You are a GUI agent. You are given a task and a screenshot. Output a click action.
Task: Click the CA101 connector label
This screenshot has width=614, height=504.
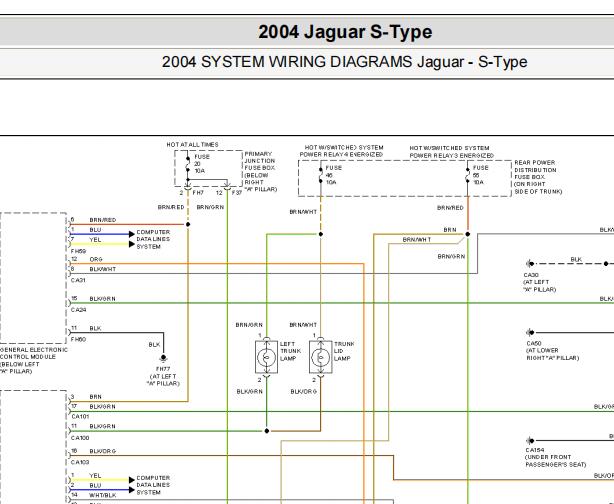point(80,416)
